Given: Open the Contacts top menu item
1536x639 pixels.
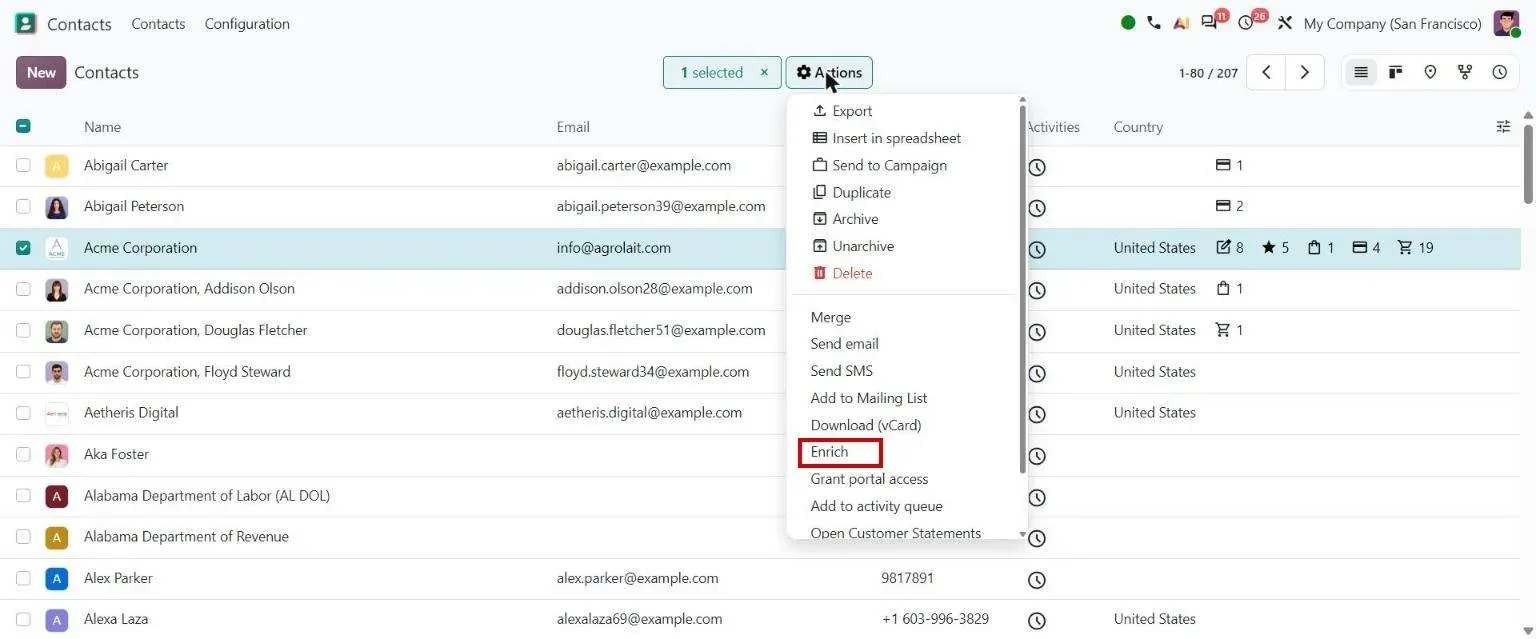Looking at the screenshot, I should coord(158,23).
